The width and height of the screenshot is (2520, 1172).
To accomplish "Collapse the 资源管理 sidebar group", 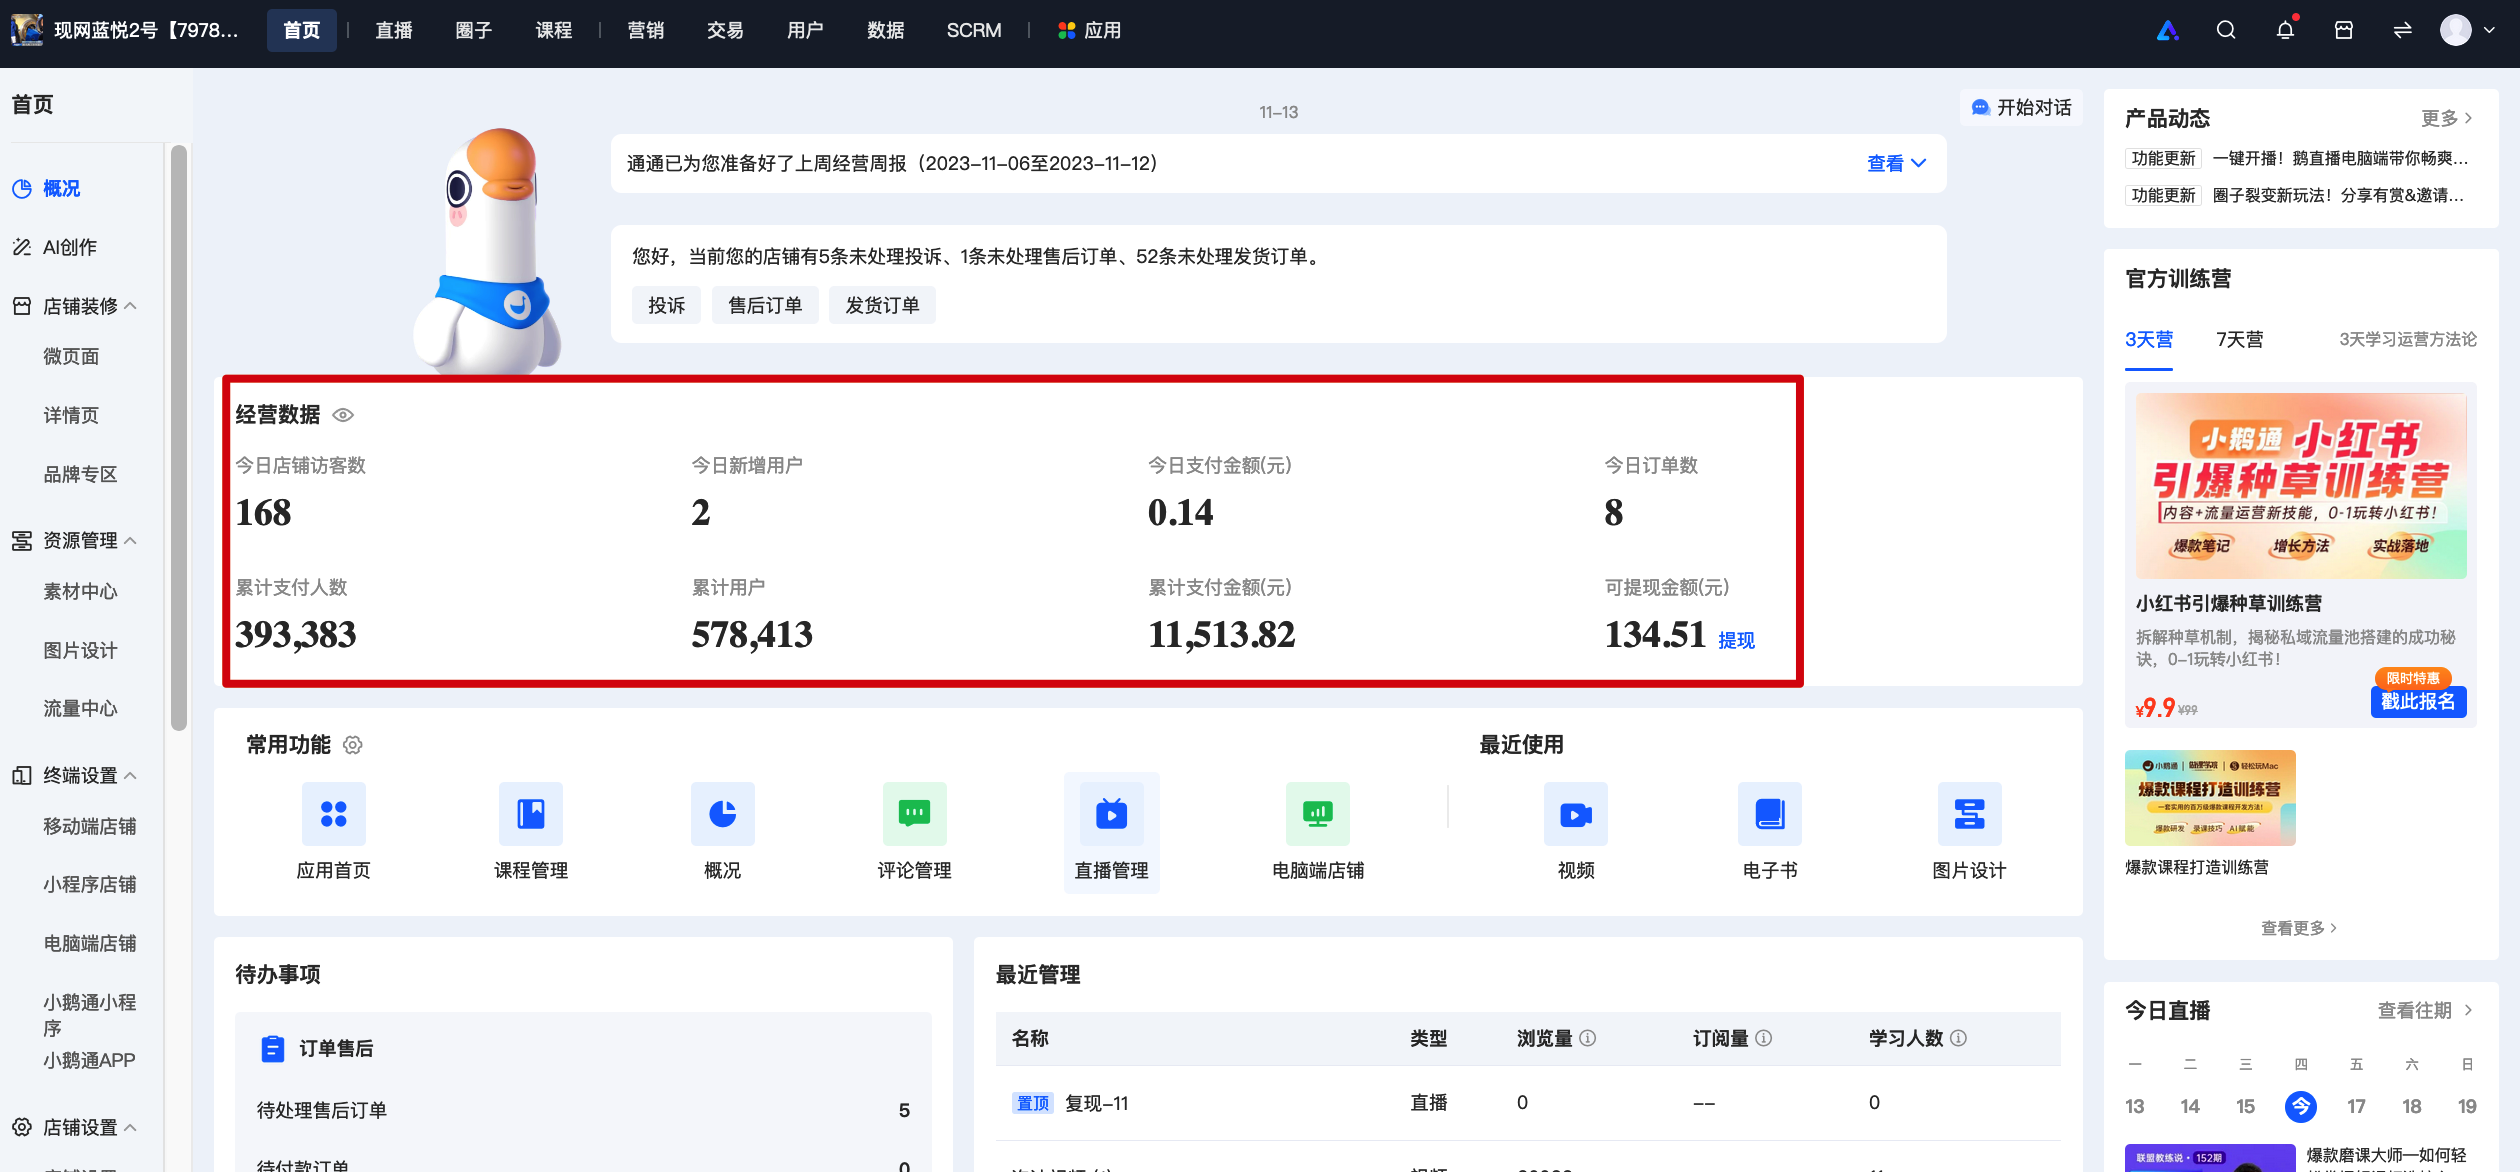I will point(130,540).
